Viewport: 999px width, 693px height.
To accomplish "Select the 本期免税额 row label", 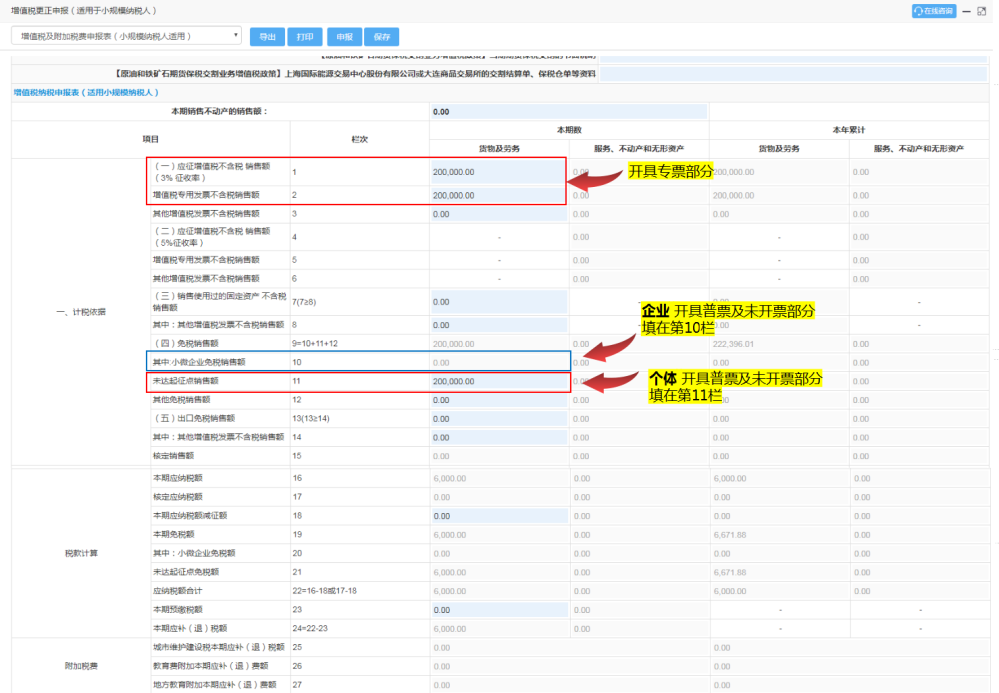I will pyautogui.click(x=173, y=534).
